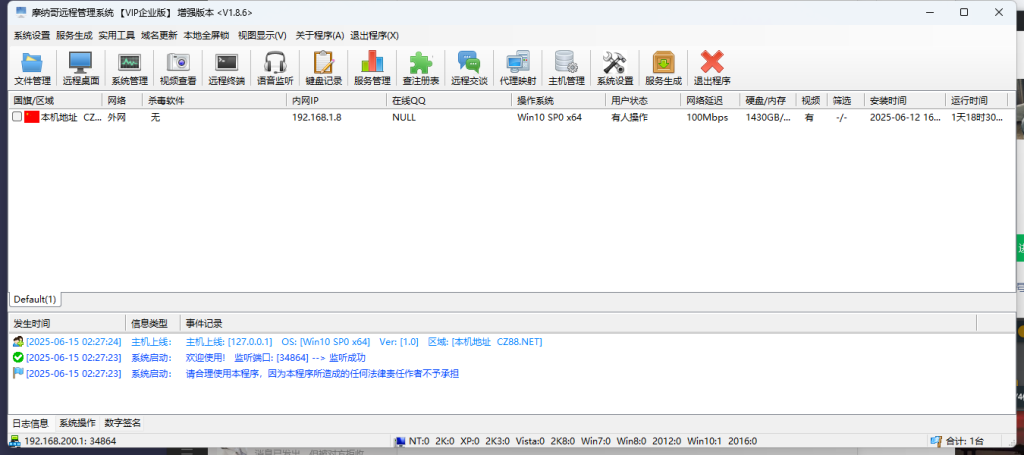Viewport: 1024px width, 455px height.
Task: Click the 硬盘/内存 column header
Action: click(x=768, y=101)
